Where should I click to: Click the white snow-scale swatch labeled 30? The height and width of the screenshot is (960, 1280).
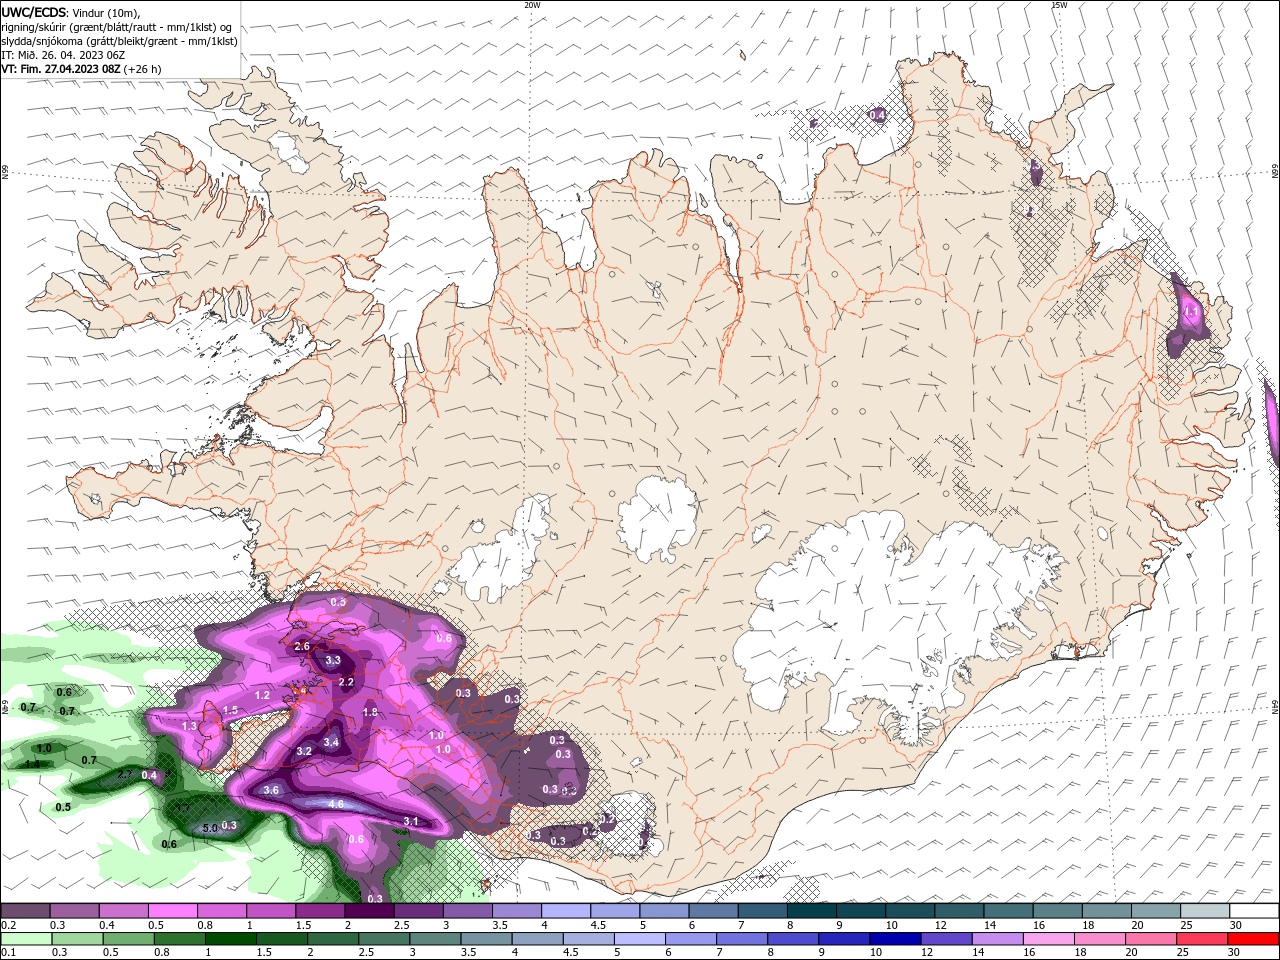pos(1253,911)
